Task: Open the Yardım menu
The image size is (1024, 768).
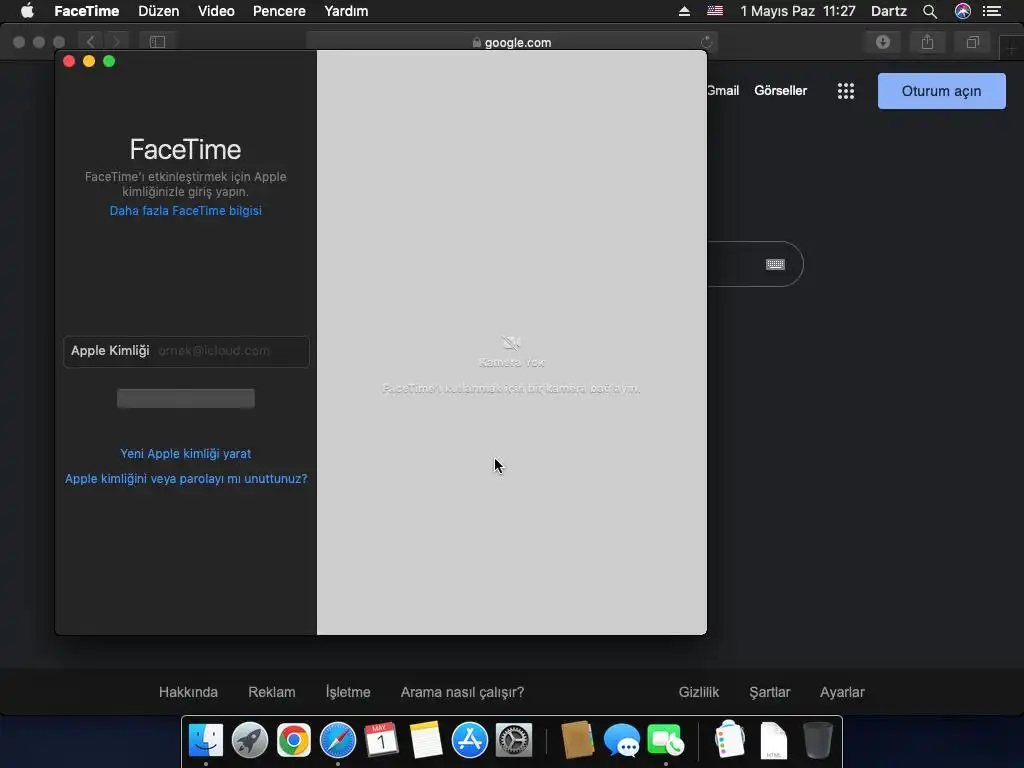Action: pyautogui.click(x=346, y=11)
